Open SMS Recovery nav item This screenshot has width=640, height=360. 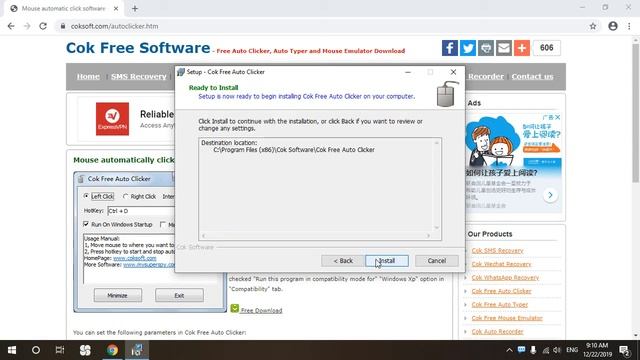[x=139, y=76]
